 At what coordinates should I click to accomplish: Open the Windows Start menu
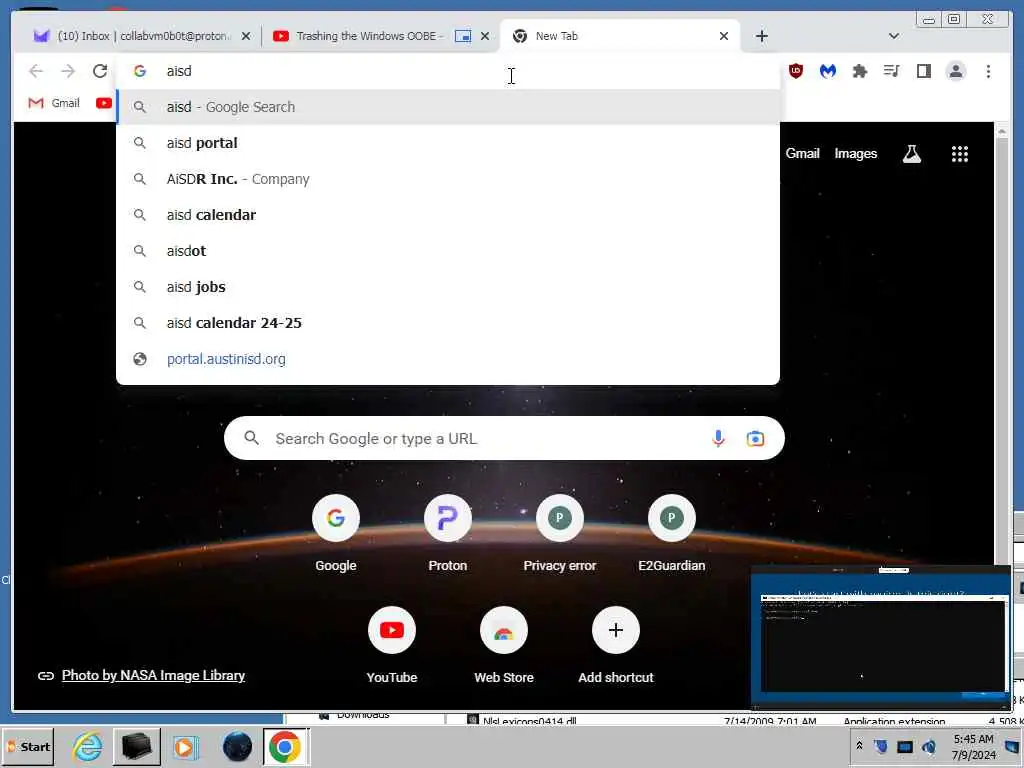click(x=28, y=746)
